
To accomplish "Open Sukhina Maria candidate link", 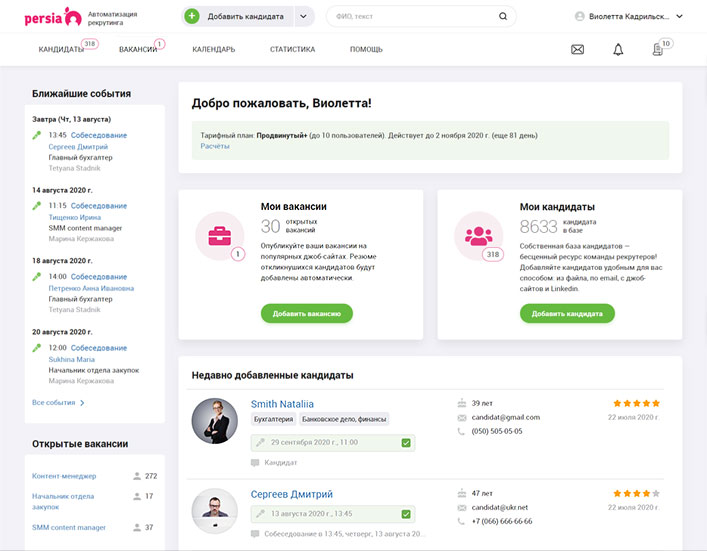I will click(x=72, y=359).
